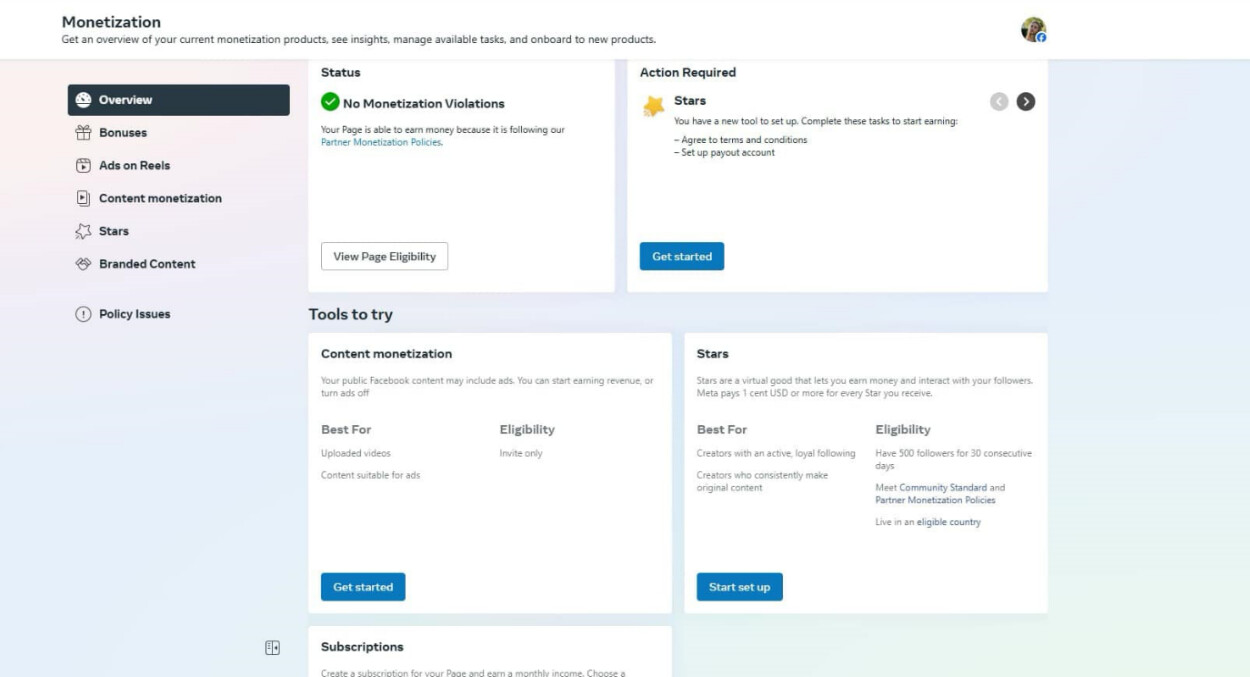Open the profile avatar menu
Viewport: 1250px width, 677px height.
[x=1033, y=30]
